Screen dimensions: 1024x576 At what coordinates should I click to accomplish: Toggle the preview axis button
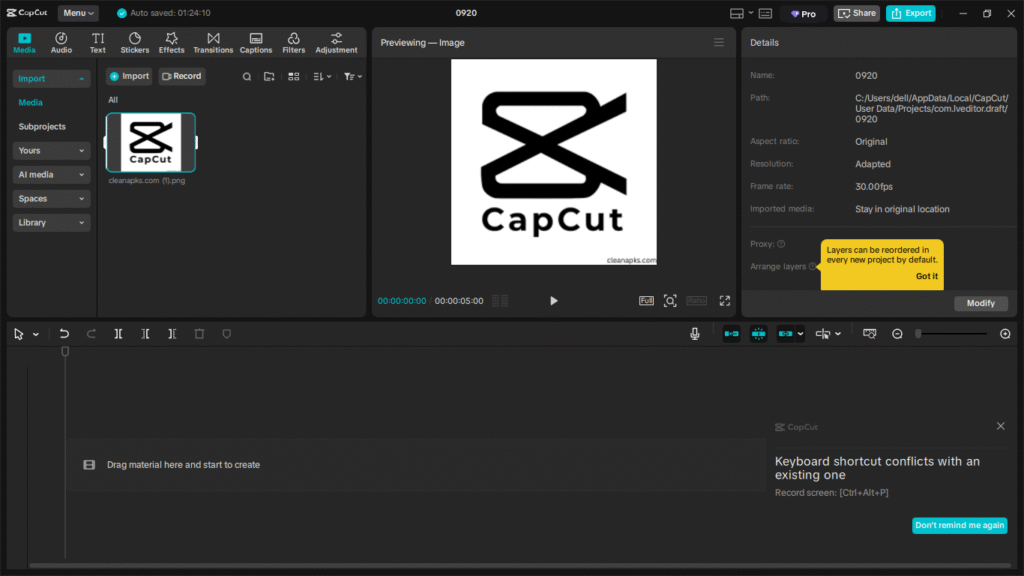pos(823,334)
